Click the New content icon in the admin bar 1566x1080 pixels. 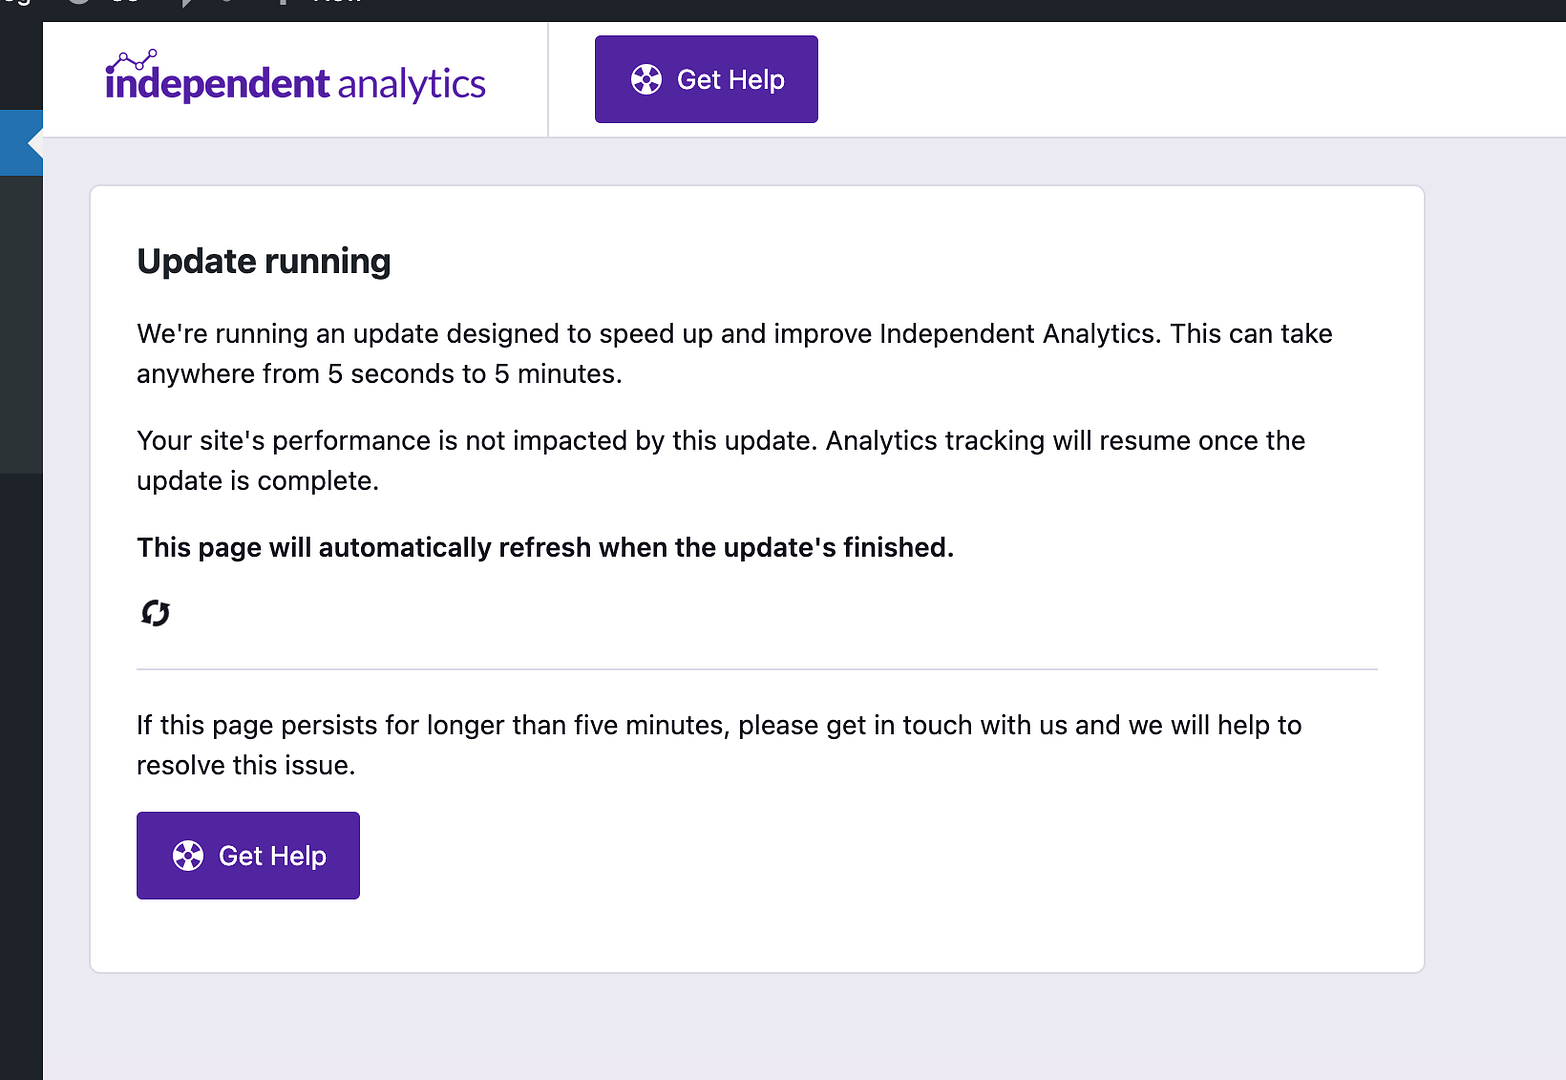[x=285, y=5]
